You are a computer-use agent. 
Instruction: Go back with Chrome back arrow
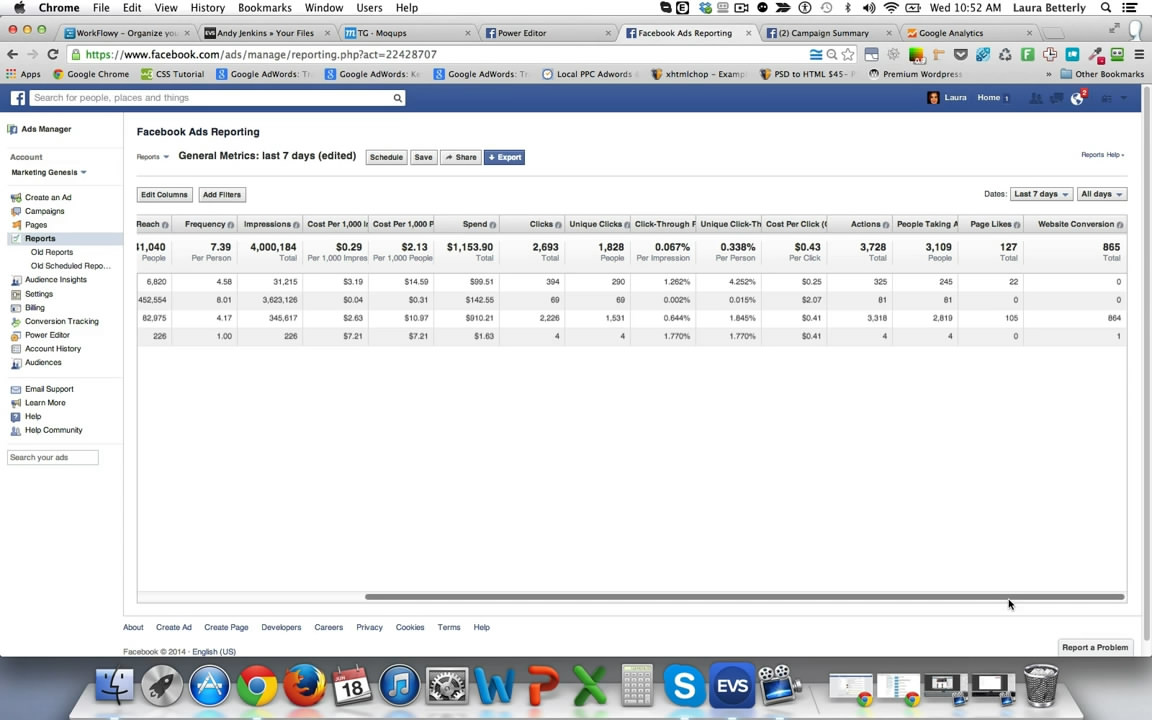pos(12,54)
